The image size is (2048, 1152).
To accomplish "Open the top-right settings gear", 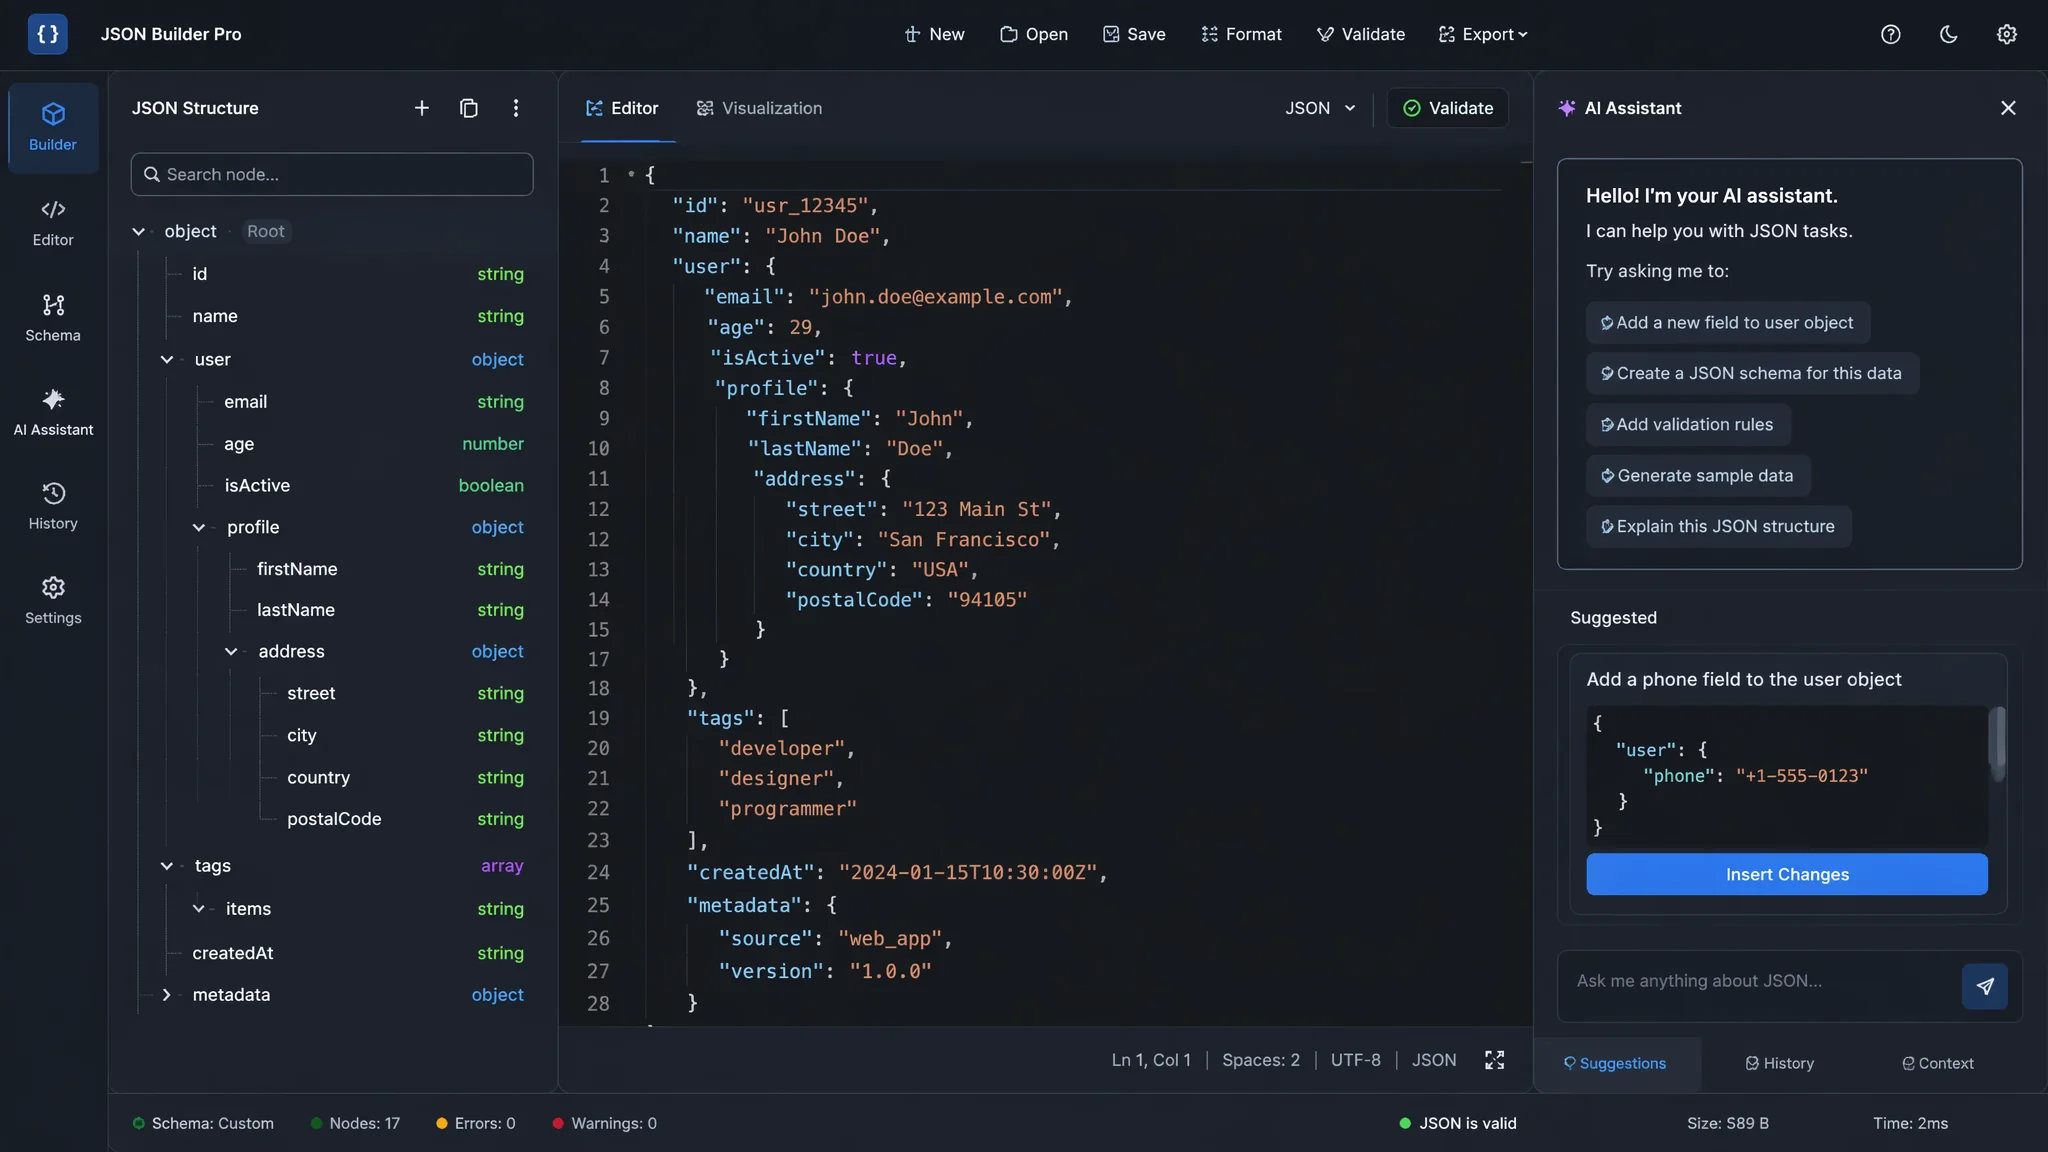I will (x=2006, y=34).
